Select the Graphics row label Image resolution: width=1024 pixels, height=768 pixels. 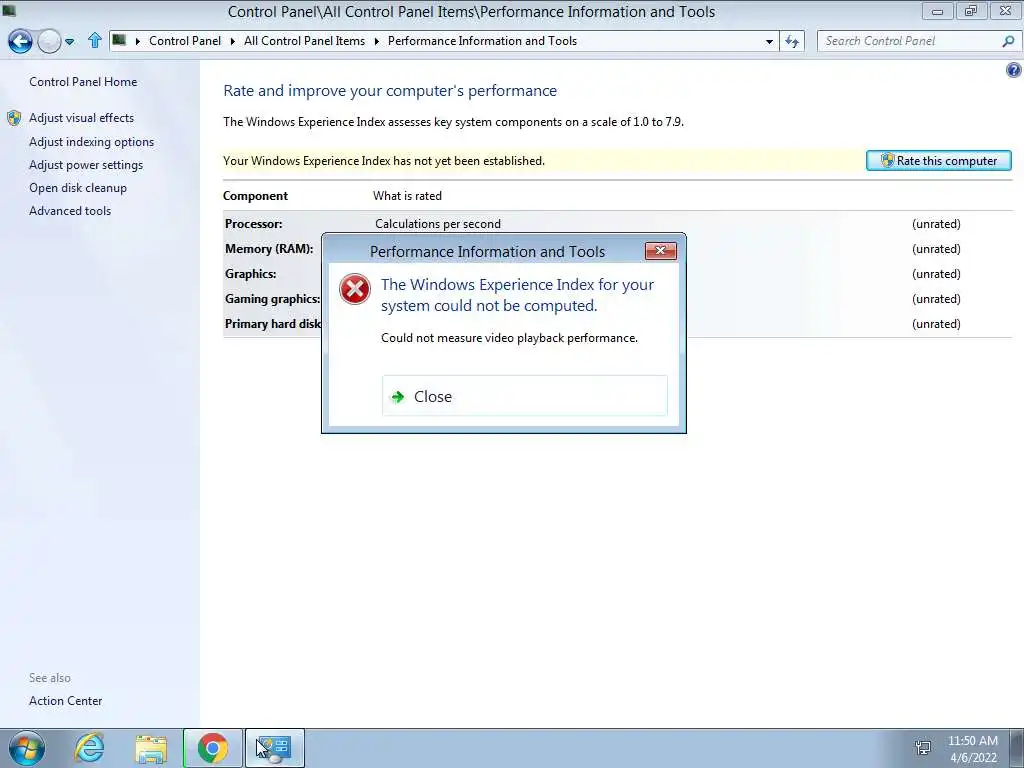click(x=250, y=274)
